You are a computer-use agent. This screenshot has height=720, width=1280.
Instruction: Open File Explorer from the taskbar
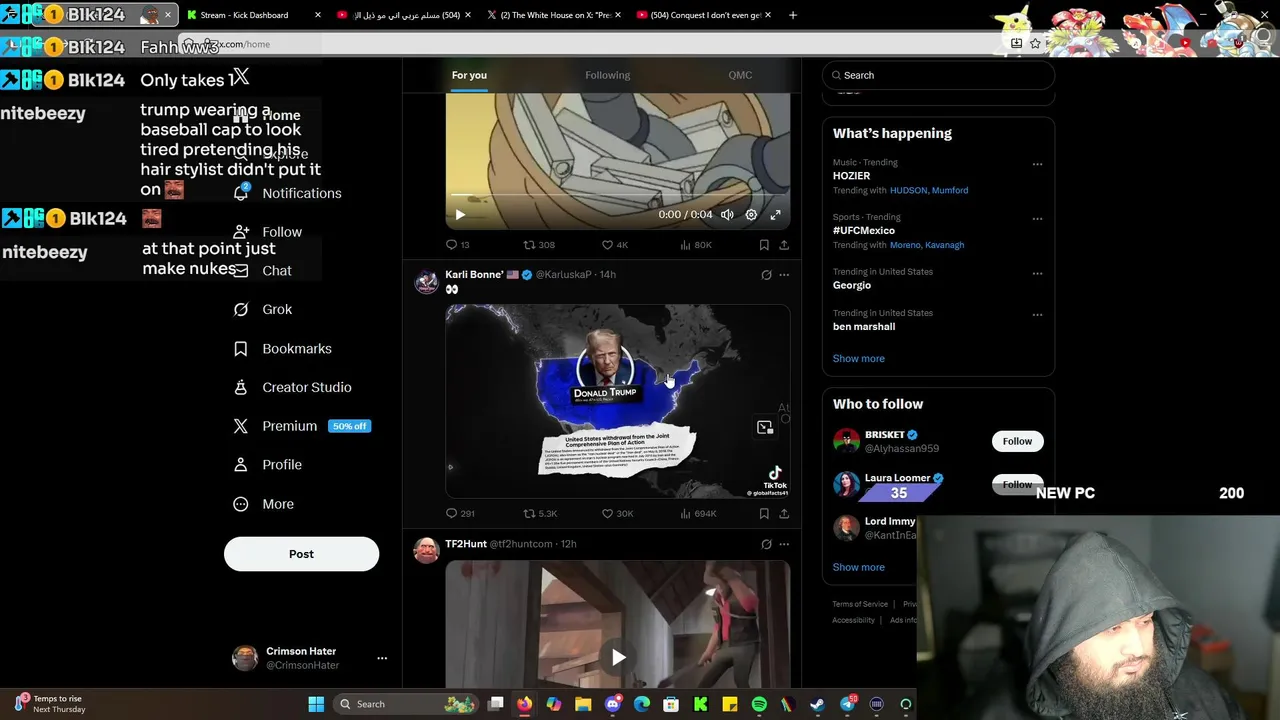pyautogui.click(x=583, y=704)
